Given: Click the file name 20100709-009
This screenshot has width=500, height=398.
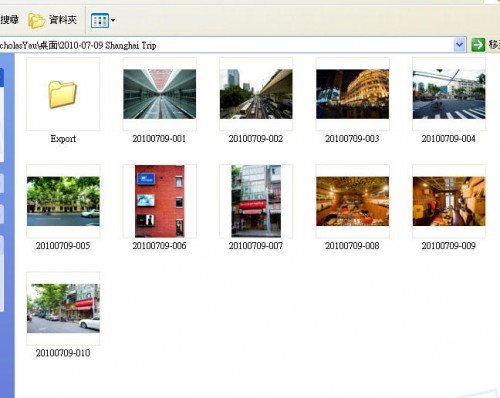Looking at the screenshot, I should (448, 246).
